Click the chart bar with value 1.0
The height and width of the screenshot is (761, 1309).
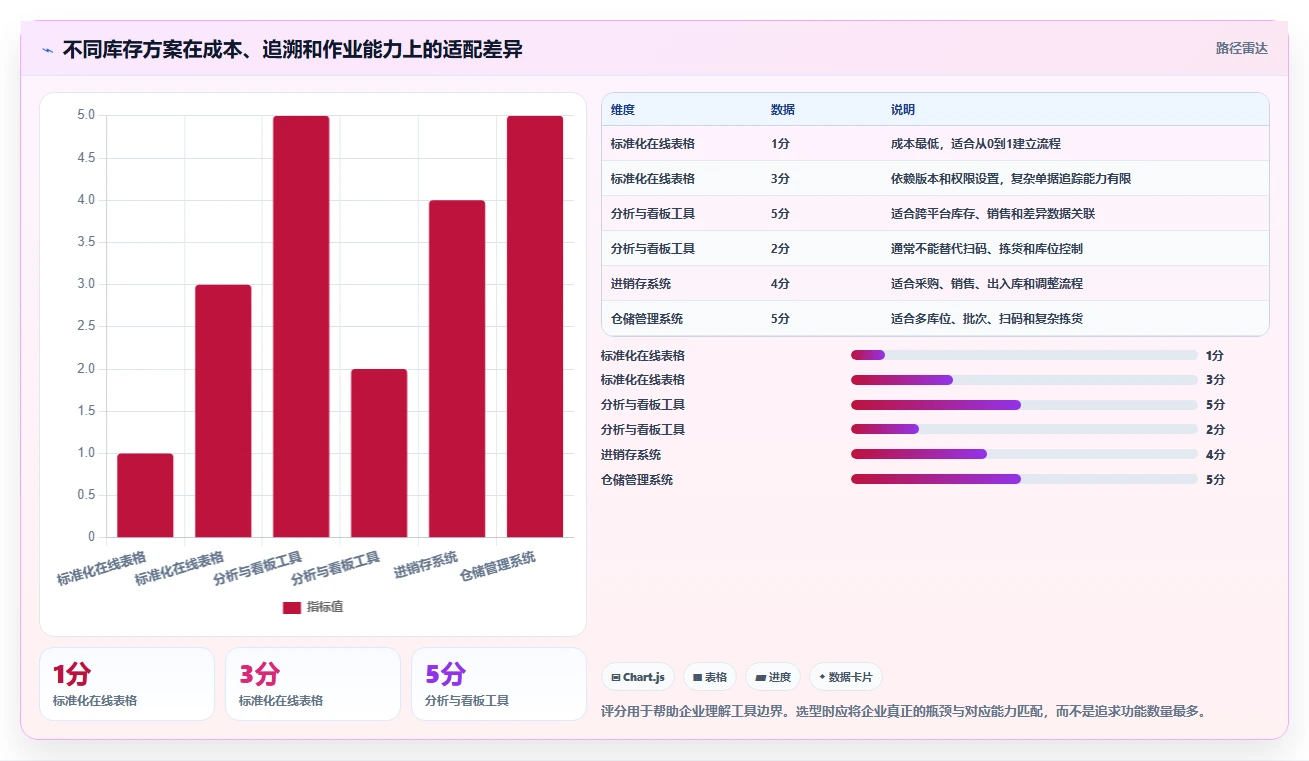coord(145,495)
